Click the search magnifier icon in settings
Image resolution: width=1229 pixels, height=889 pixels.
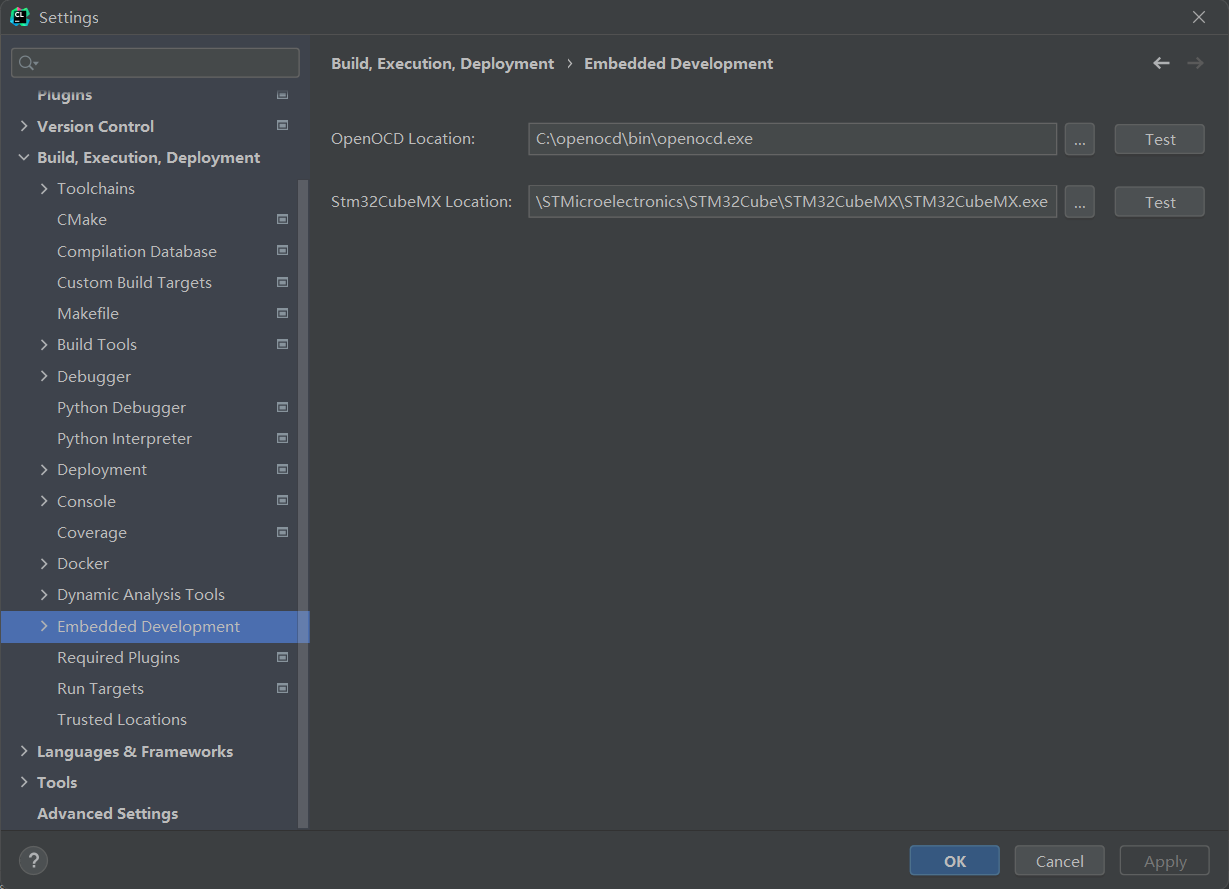[x=27, y=63]
